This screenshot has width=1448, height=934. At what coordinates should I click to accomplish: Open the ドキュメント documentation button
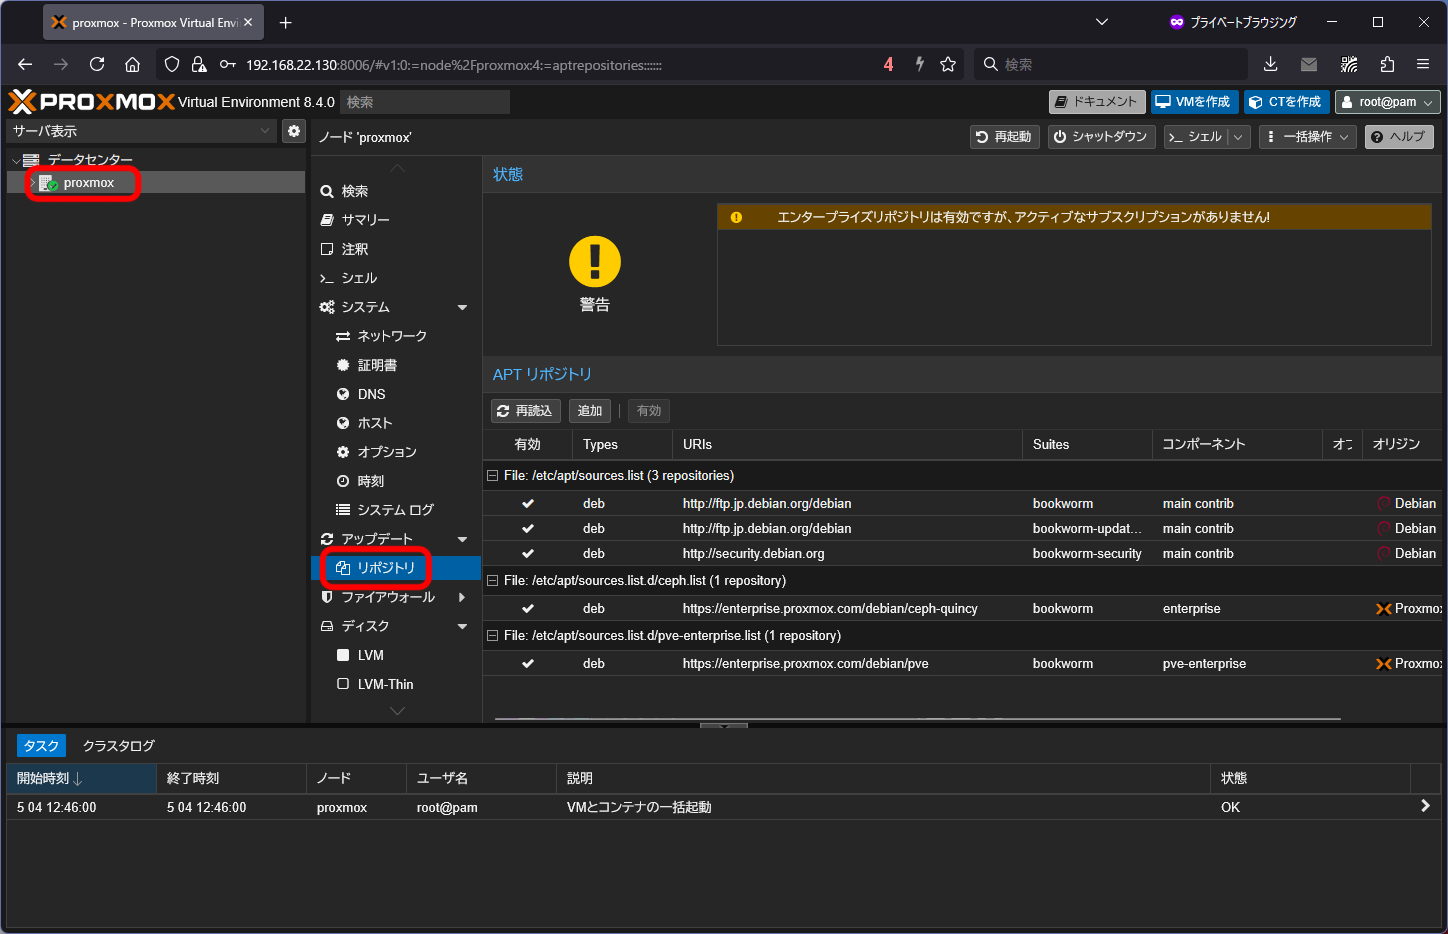[x=1097, y=102]
